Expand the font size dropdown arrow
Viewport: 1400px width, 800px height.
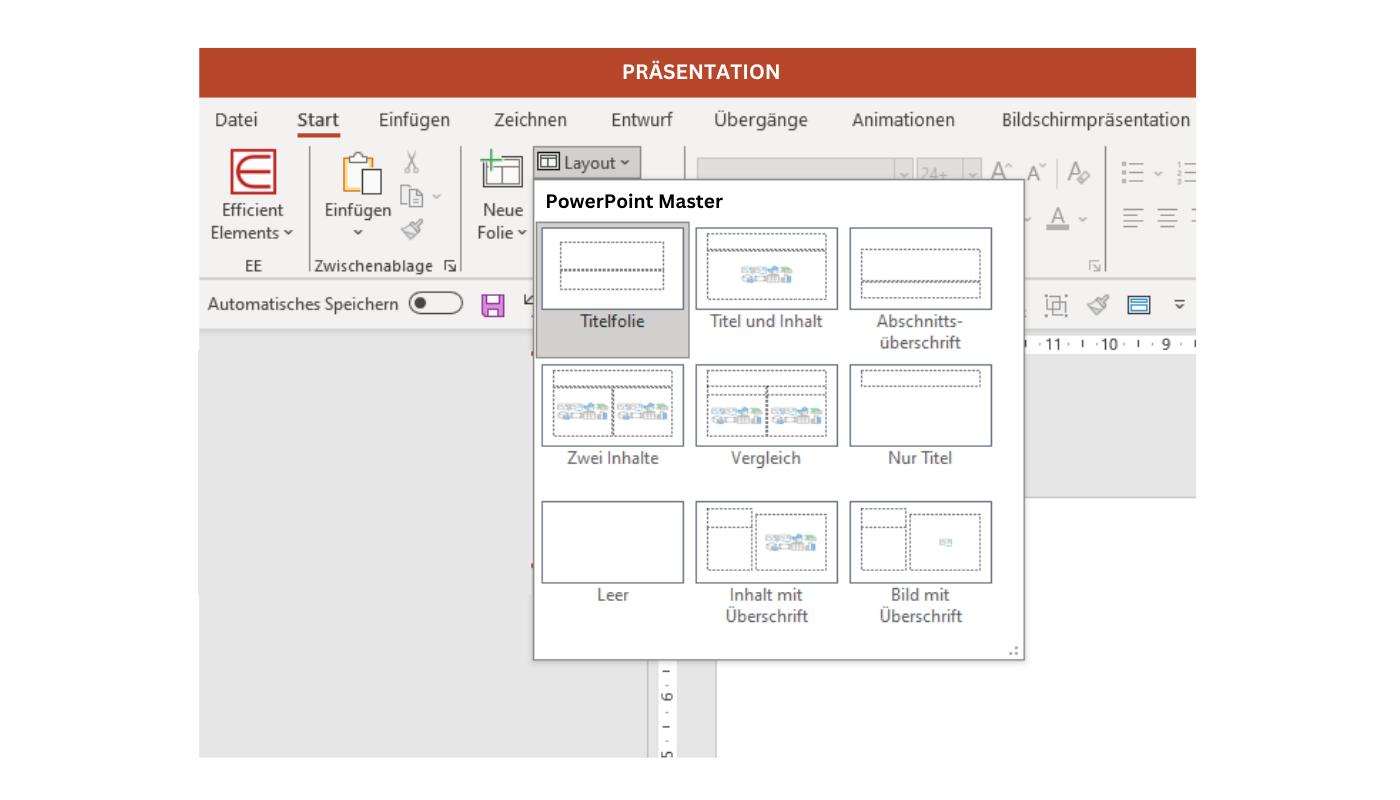coord(971,173)
